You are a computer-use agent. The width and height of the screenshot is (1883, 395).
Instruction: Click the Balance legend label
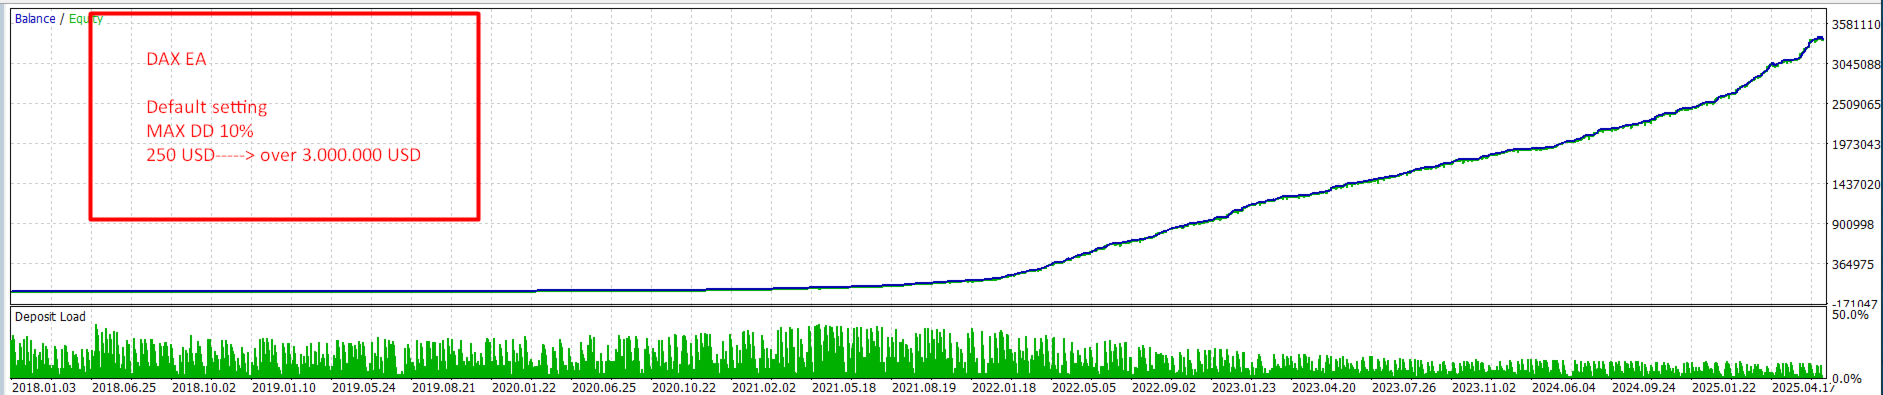click(x=35, y=19)
